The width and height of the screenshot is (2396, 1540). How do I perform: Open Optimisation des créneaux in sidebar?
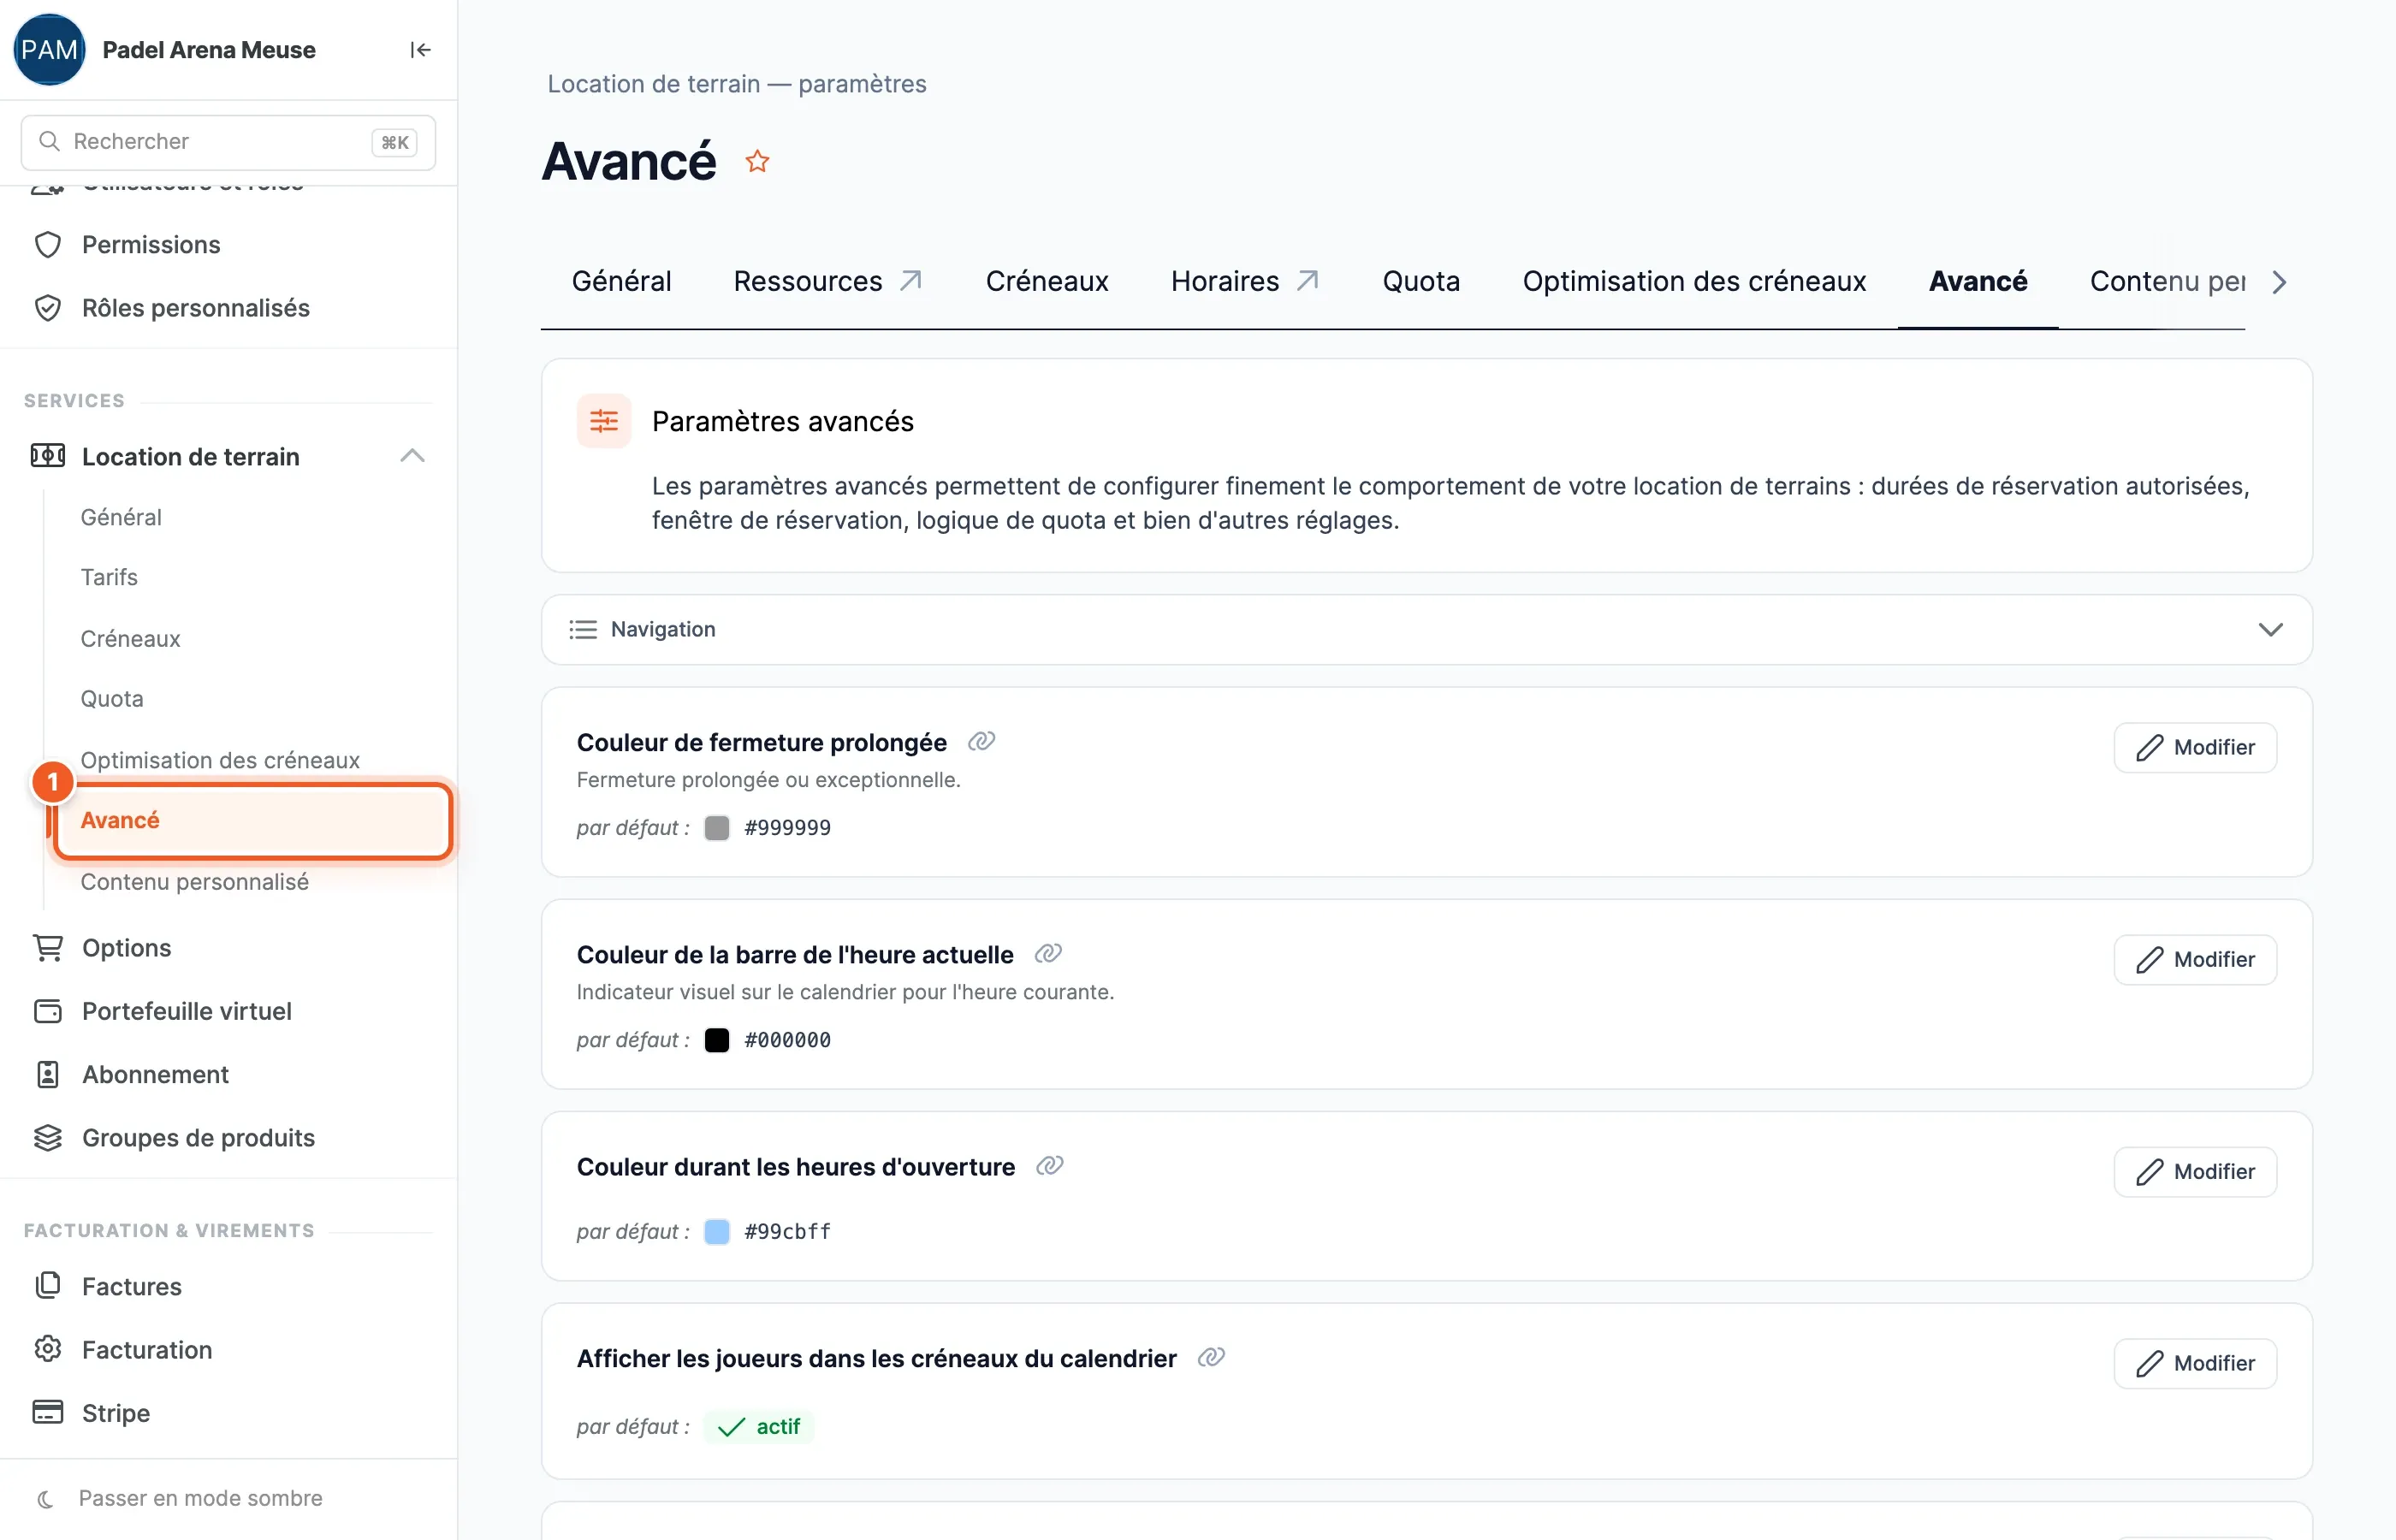click(220, 760)
